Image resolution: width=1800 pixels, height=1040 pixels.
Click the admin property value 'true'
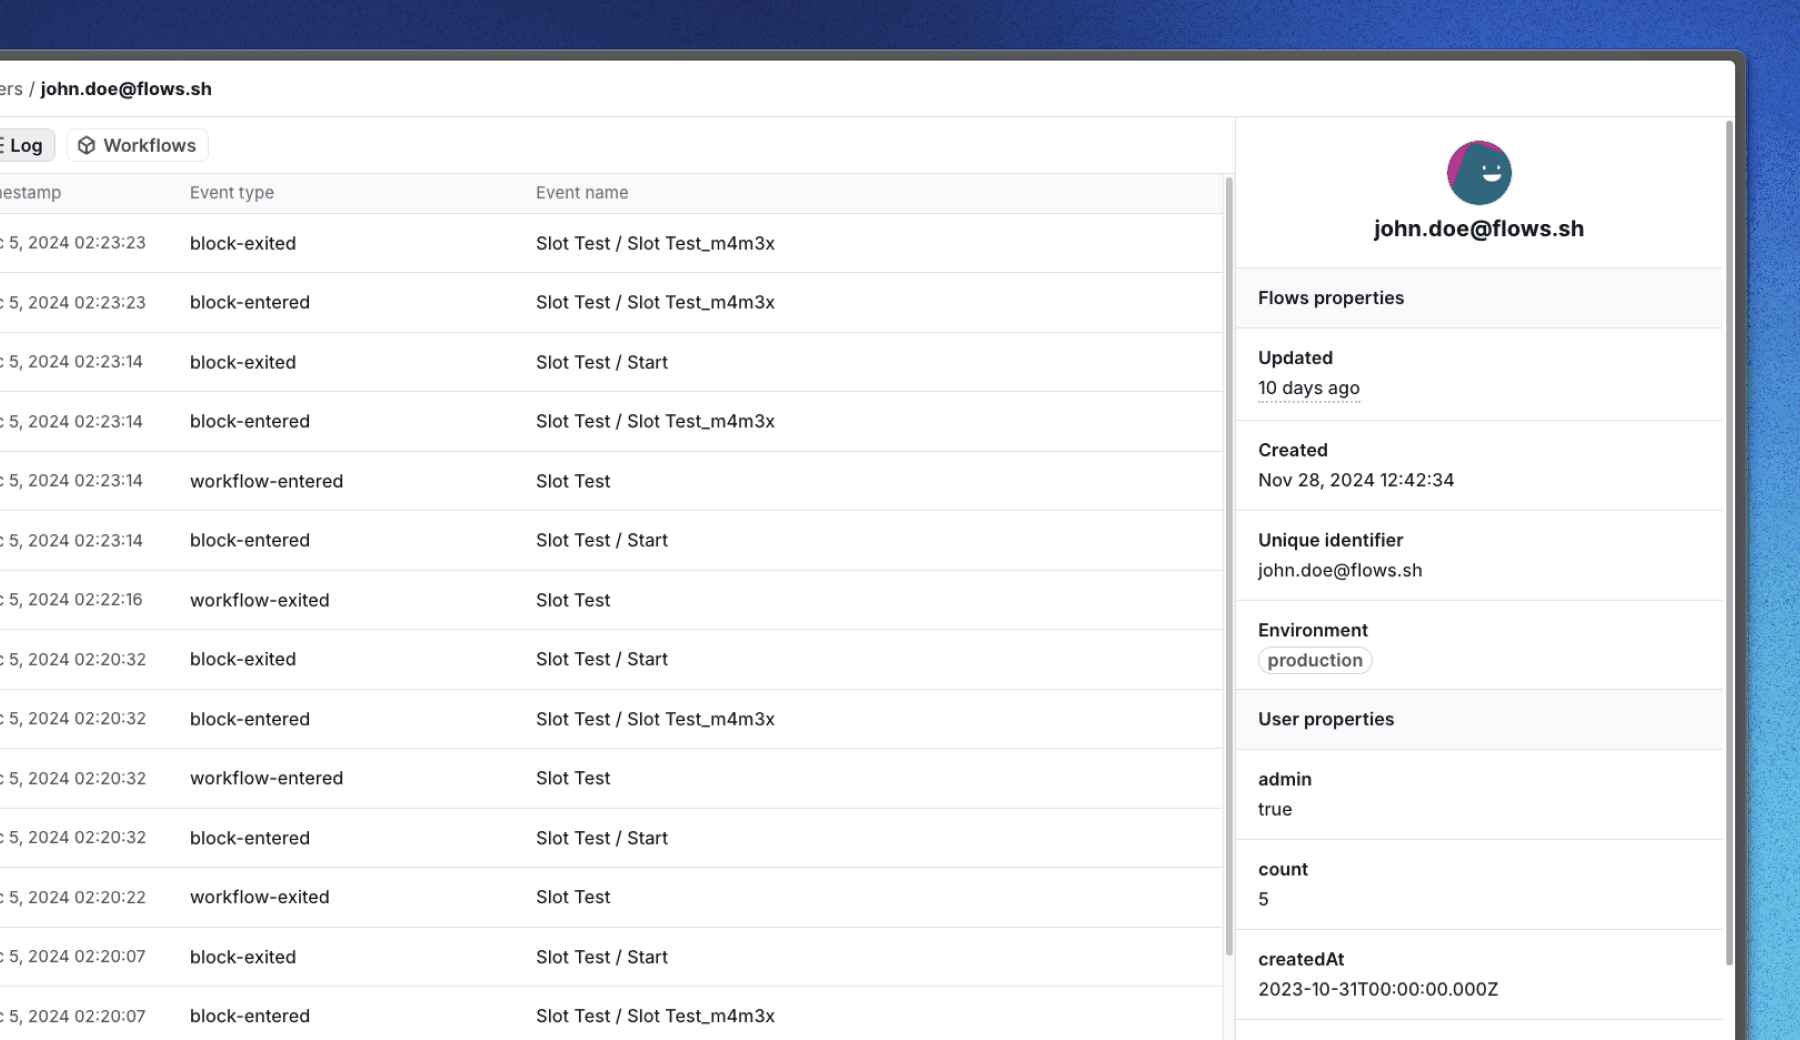1275,809
